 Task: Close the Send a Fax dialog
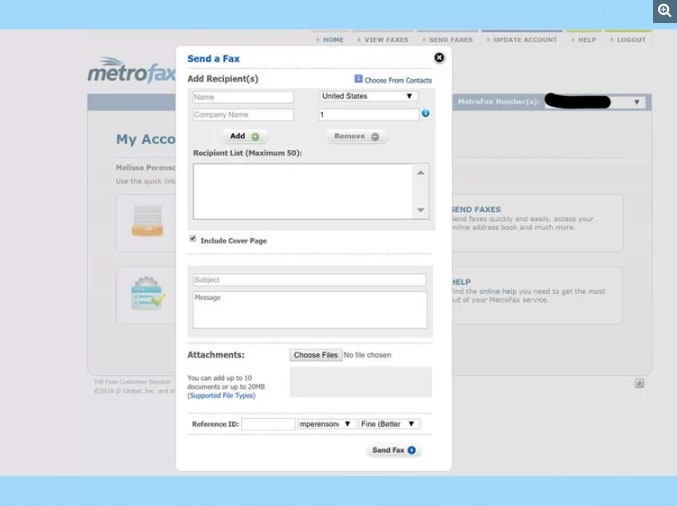[x=439, y=57]
